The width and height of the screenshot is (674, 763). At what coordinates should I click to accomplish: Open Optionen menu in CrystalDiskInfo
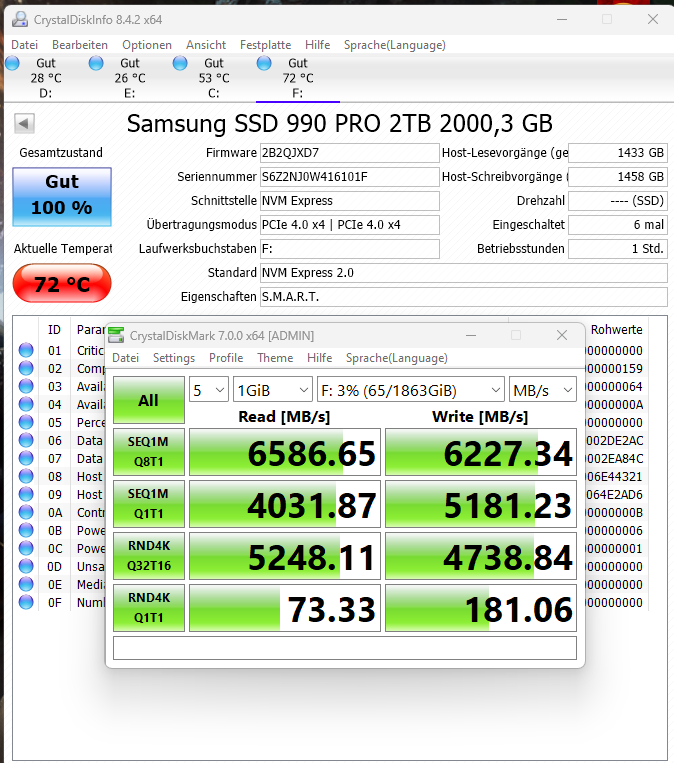147,45
